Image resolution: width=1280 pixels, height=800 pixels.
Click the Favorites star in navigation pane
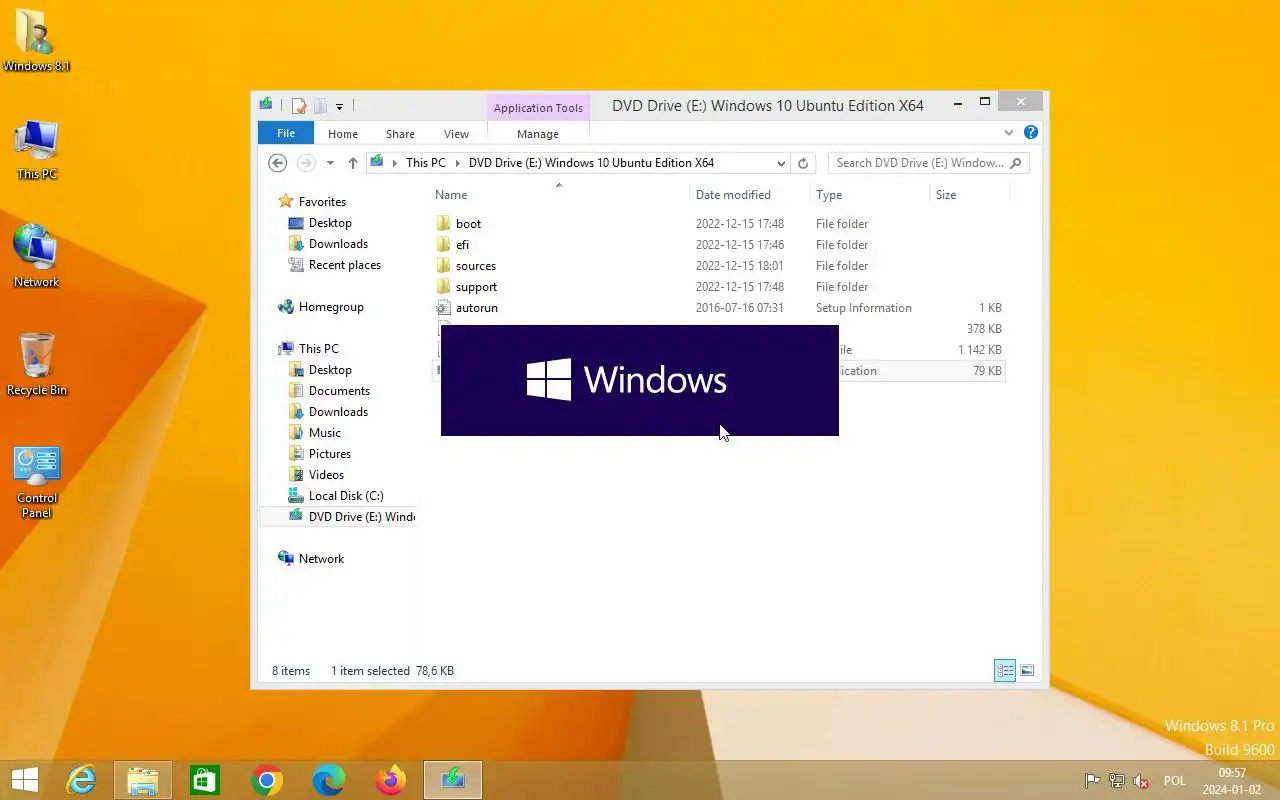click(286, 201)
